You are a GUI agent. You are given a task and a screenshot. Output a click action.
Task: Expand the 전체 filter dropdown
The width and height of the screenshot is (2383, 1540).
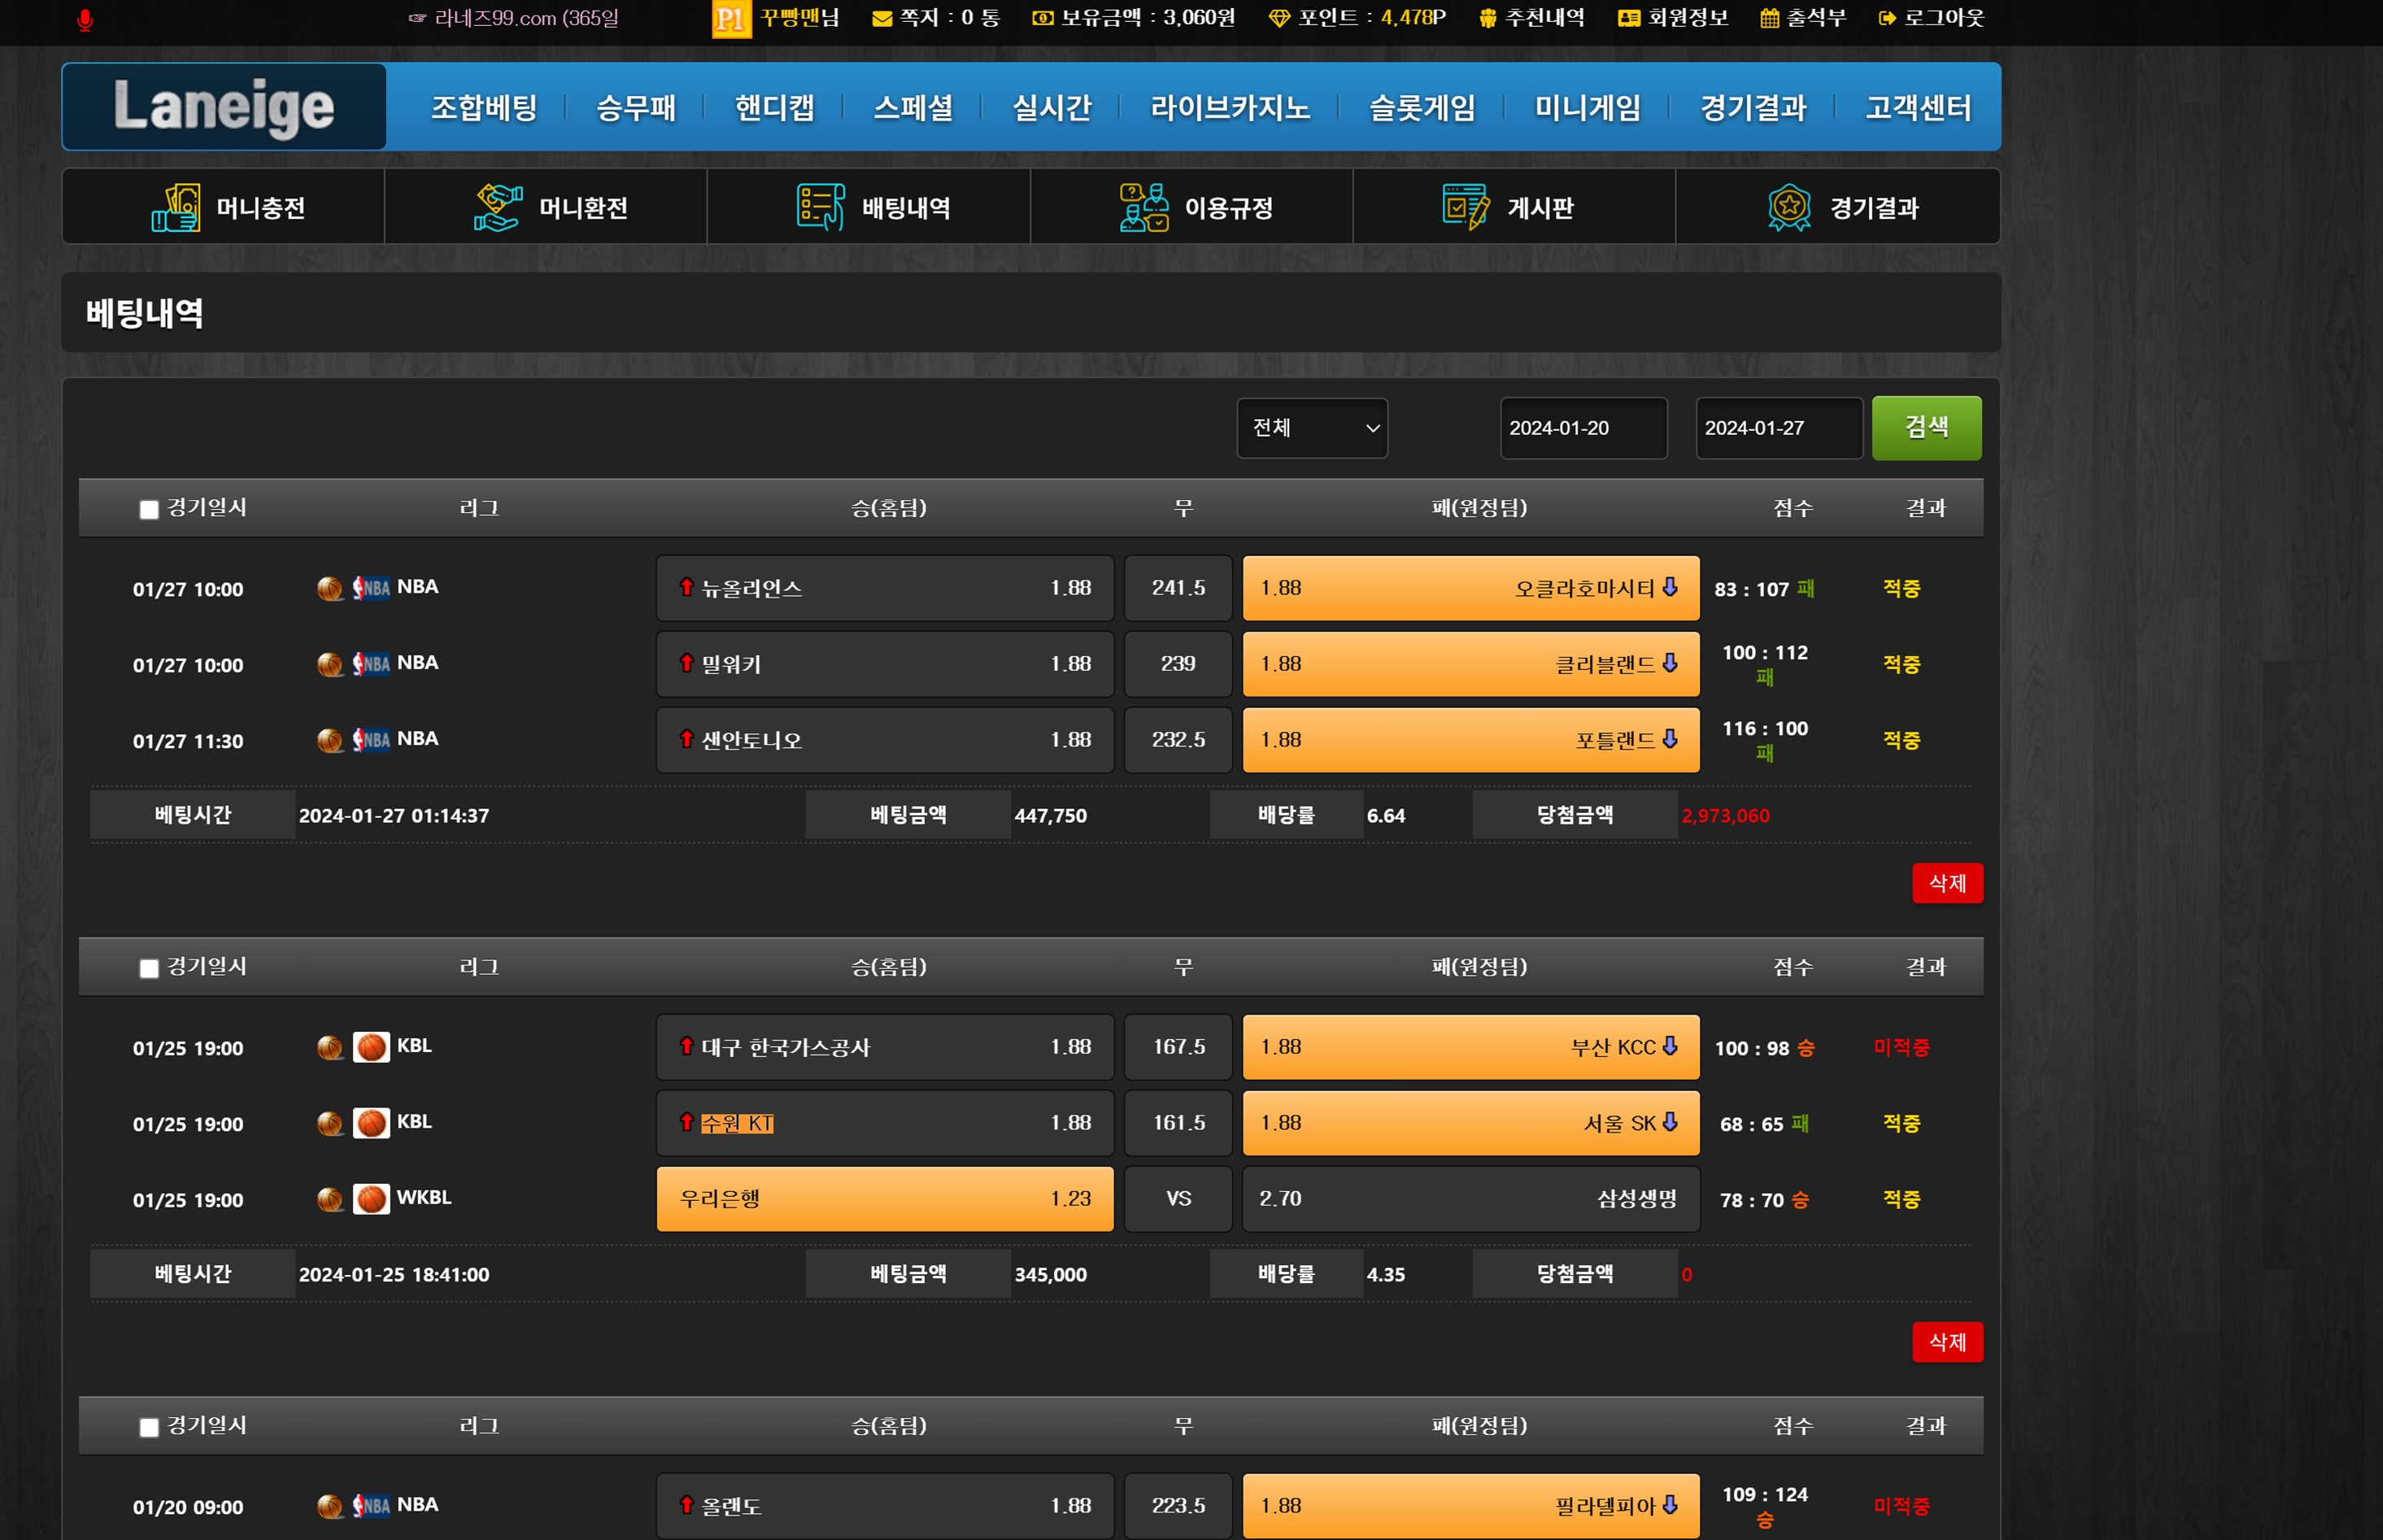pos(1312,428)
